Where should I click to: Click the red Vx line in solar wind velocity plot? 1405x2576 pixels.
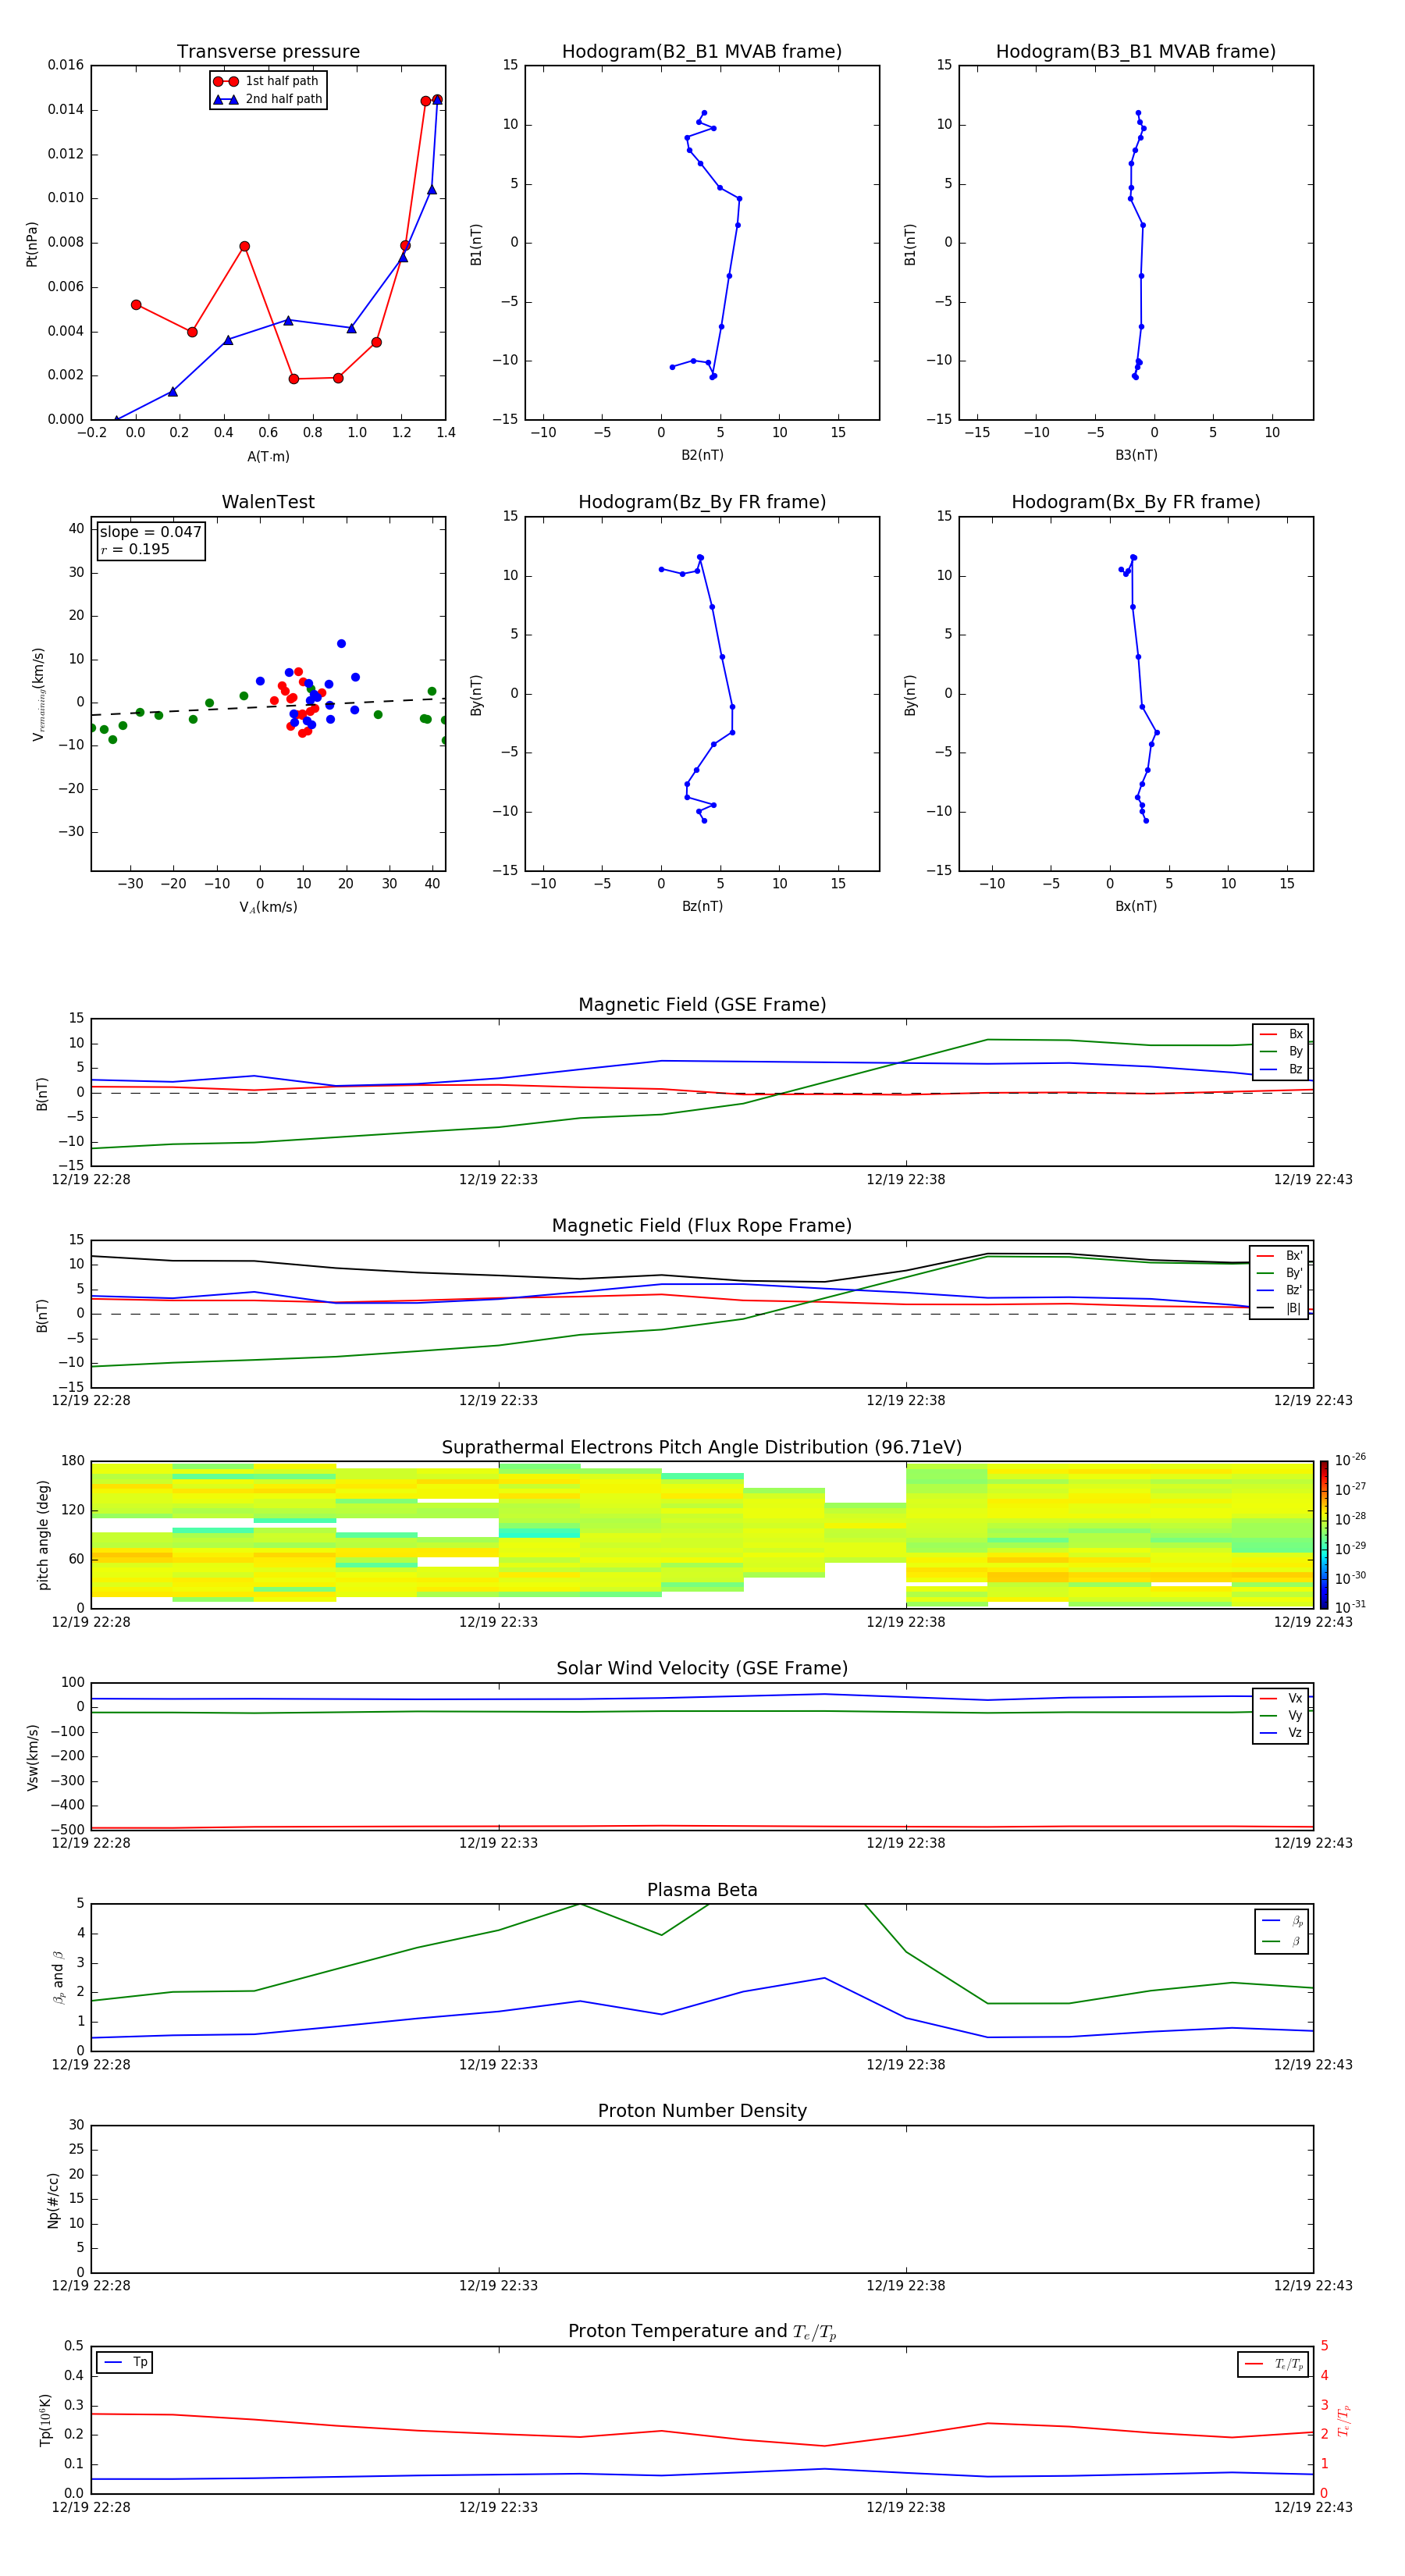700,1827
